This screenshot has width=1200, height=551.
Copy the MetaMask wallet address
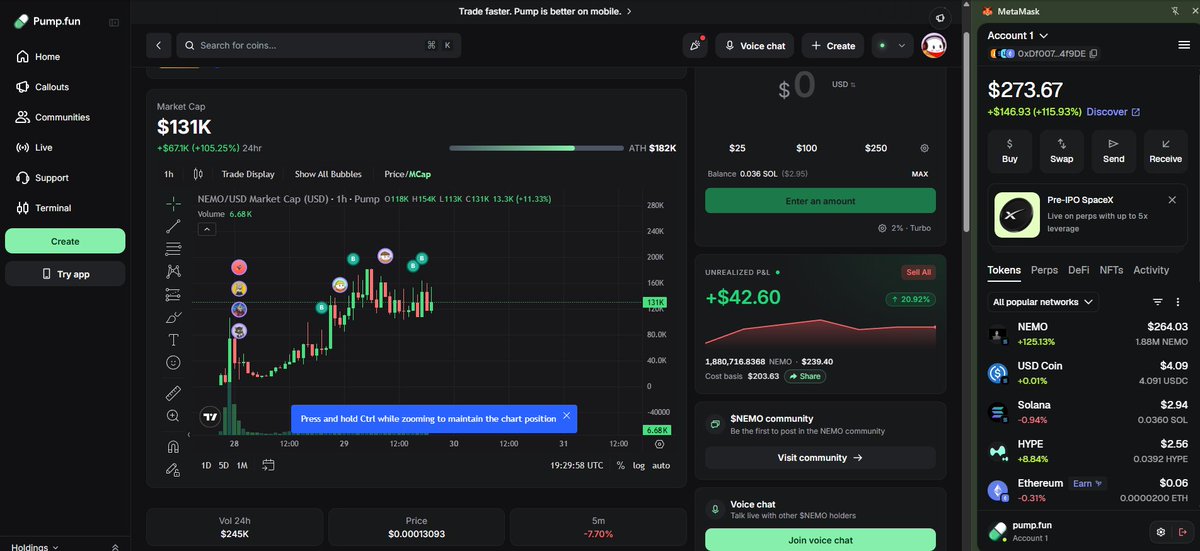(1094, 53)
